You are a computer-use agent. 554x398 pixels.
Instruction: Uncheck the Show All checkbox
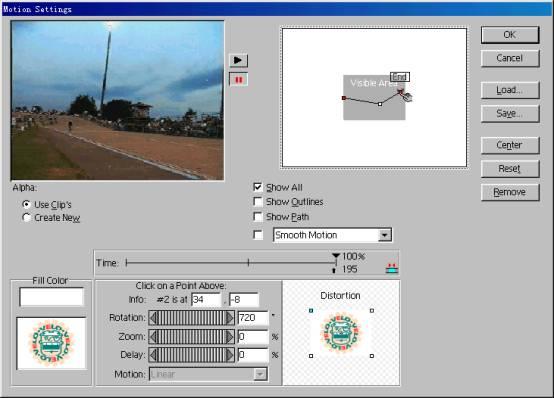pyautogui.click(x=258, y=187)
